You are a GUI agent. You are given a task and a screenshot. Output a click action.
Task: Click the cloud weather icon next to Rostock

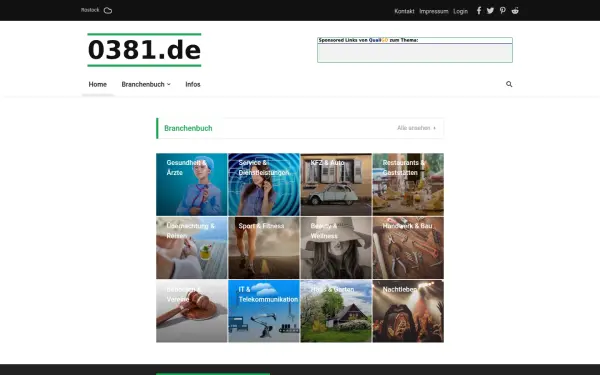(108, 10)
